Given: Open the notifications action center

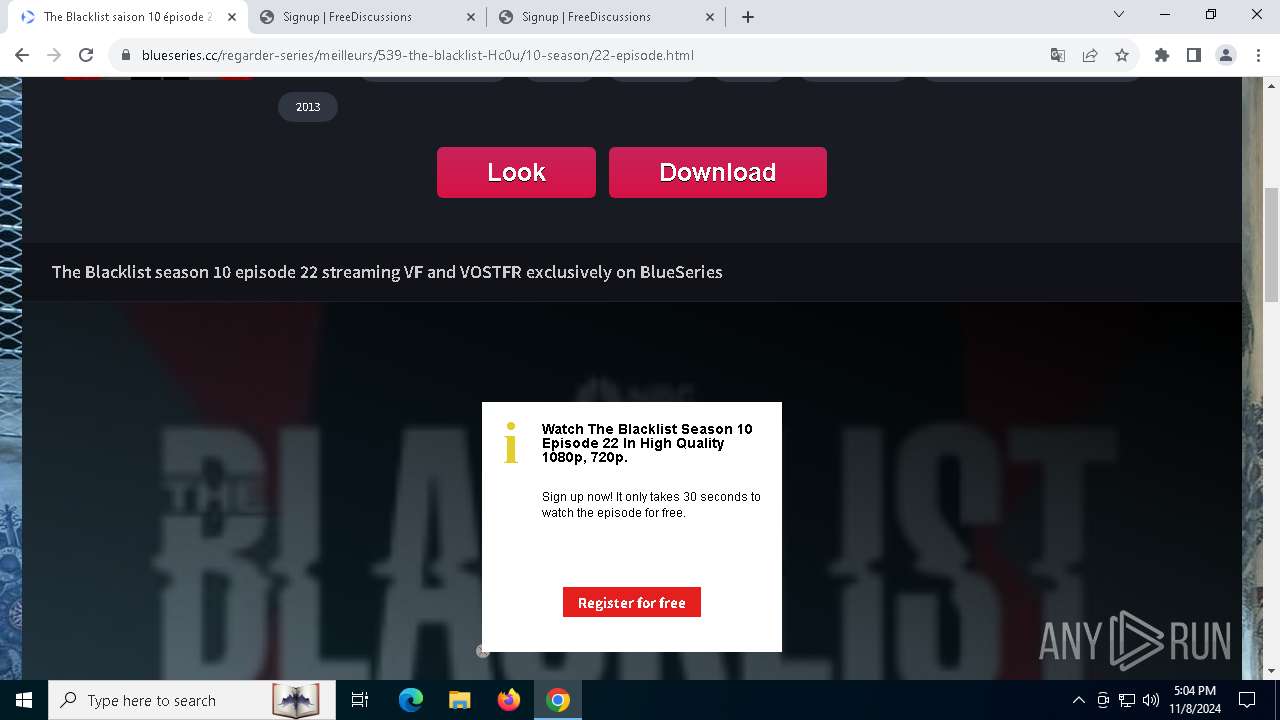Looking at the screenshot, I should (x=1247, y=700).
